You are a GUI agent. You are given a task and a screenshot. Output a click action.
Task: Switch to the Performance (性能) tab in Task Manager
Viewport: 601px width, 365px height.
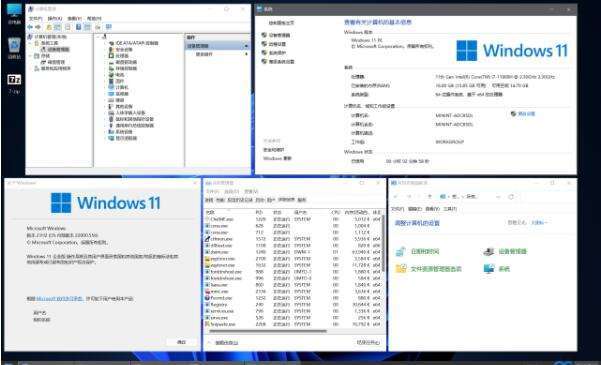click(219, 200)
